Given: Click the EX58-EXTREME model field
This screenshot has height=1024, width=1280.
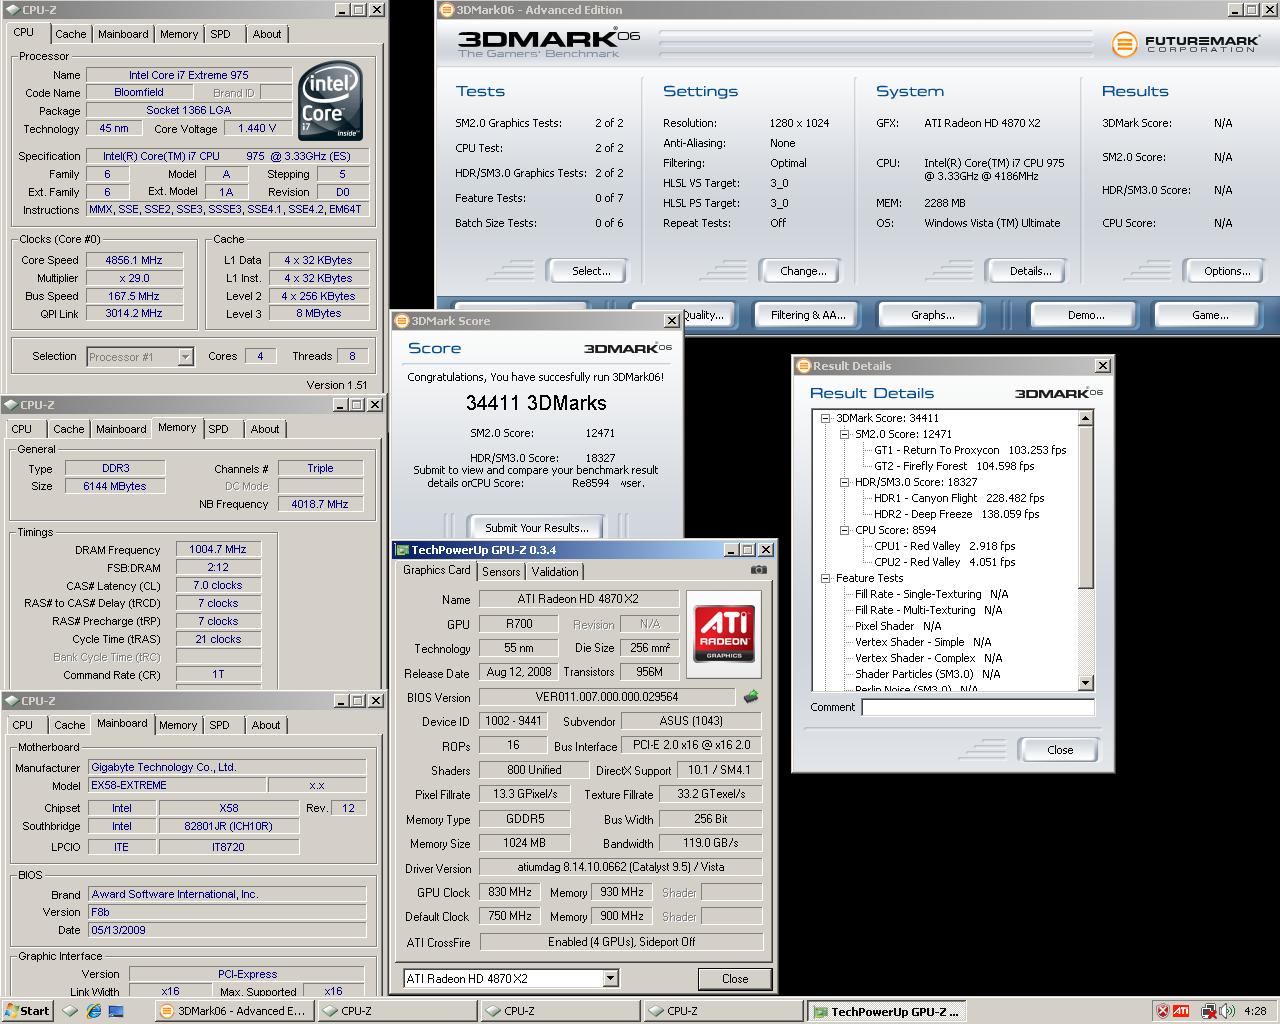Looking at the screenshot, I should click(x=177, y=786).
